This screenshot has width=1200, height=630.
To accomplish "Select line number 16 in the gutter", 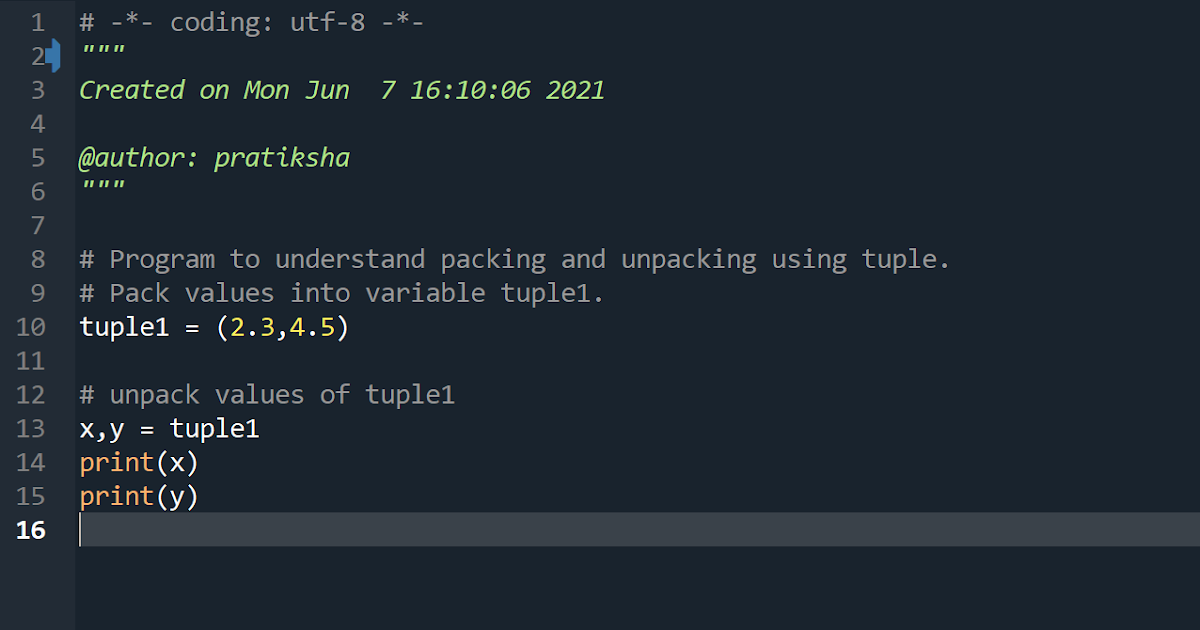I will click(31, 530).
